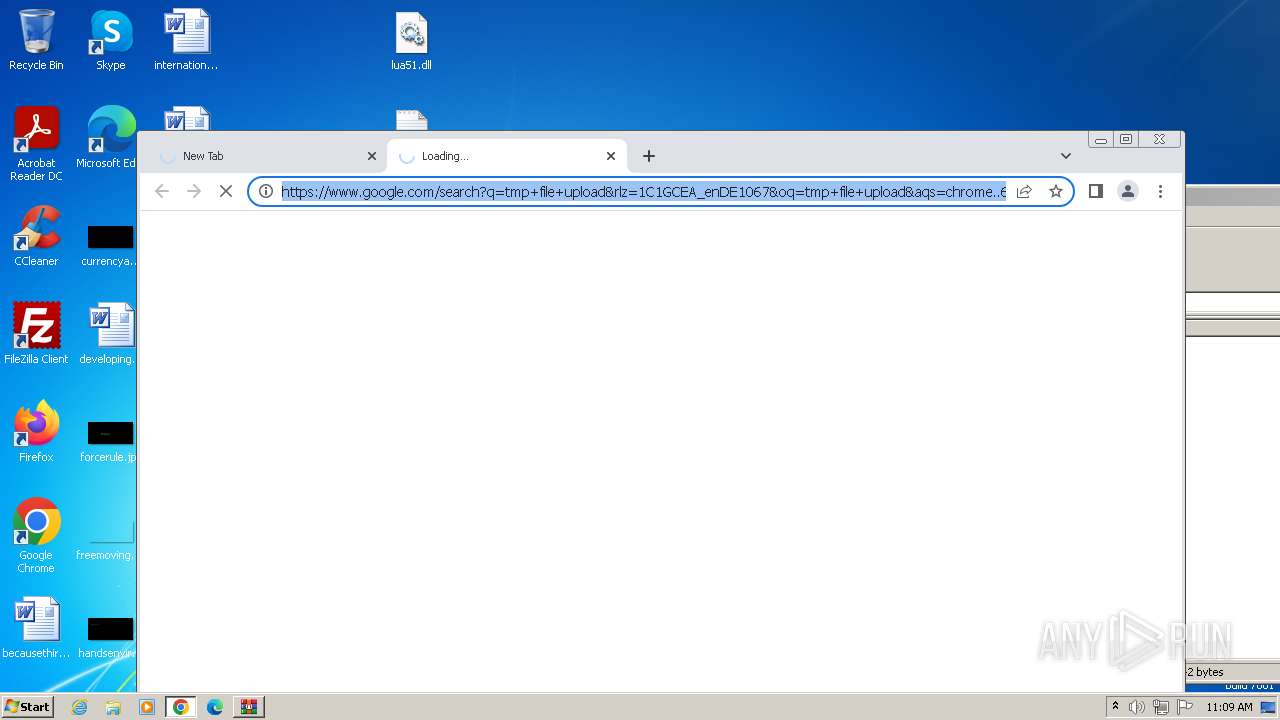
Task: Open a new tab with plus button
Action: pos(649,156)
